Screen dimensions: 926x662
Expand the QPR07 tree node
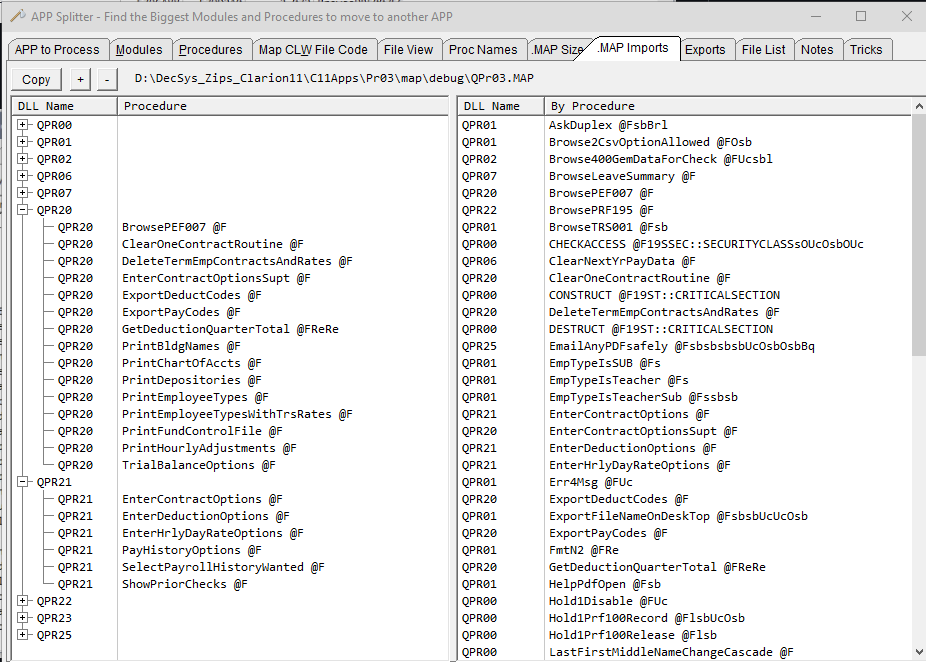click(x=23, y=193)
